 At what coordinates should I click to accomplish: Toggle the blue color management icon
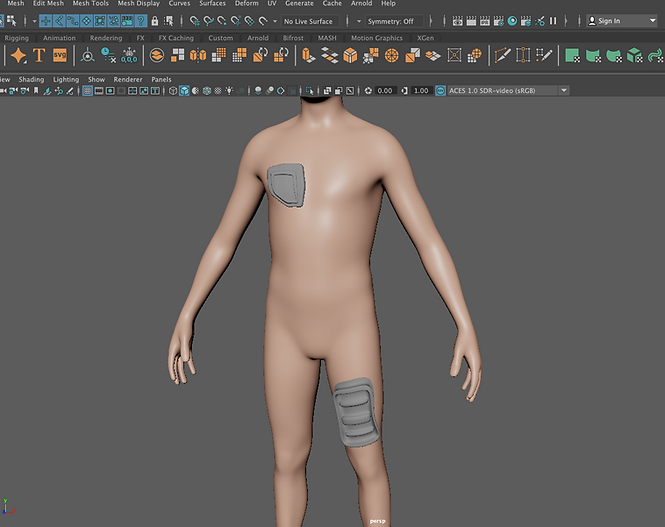coord(441,90)
